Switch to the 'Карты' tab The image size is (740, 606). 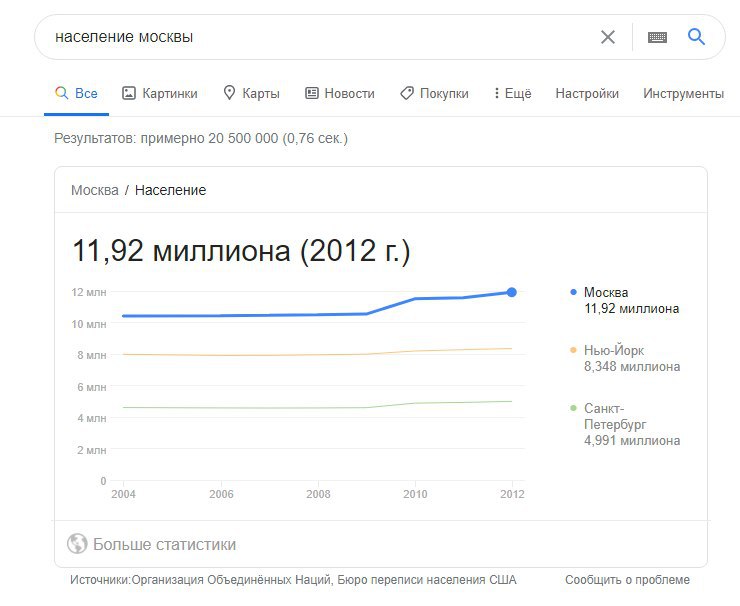point(251,93)
